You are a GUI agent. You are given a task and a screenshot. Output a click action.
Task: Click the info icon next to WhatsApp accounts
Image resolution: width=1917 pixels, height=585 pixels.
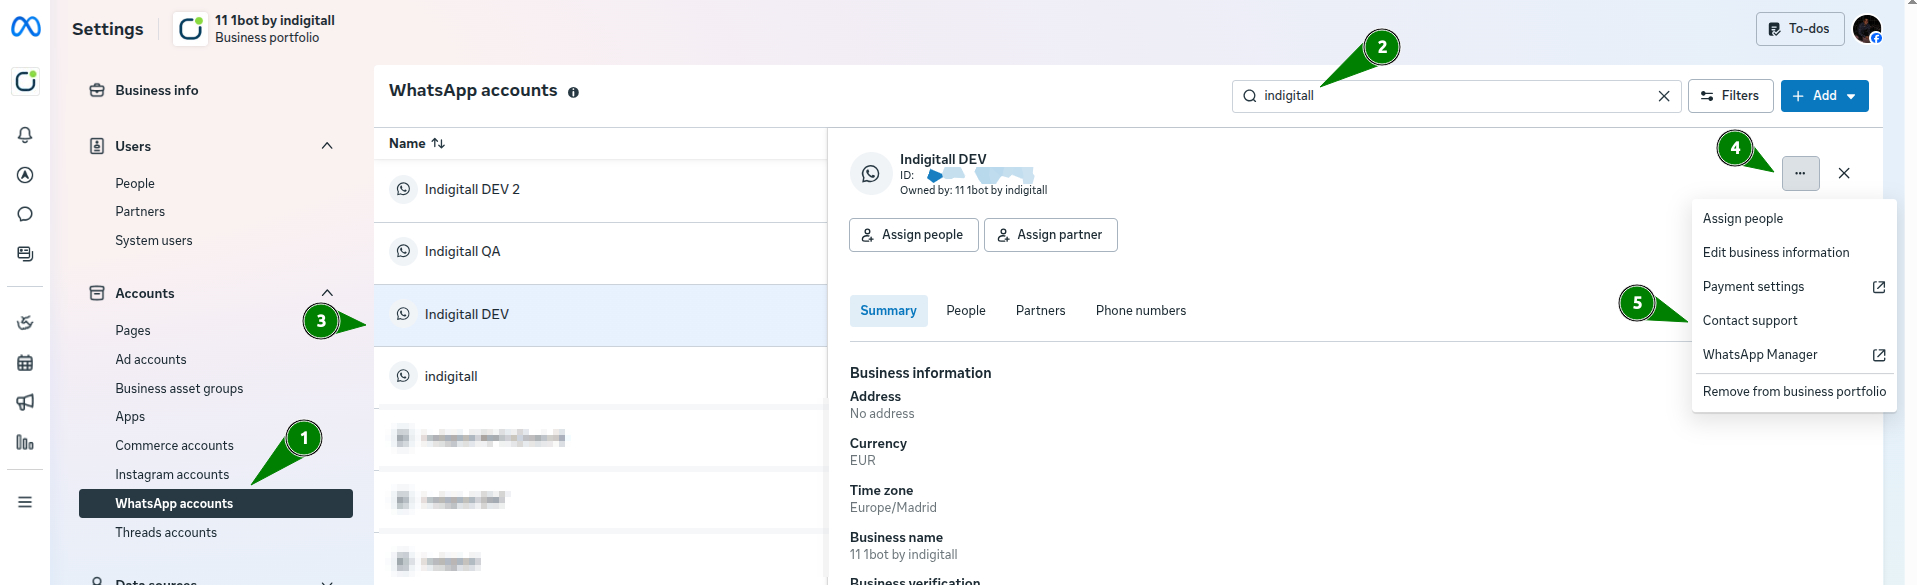tap(573, 92)
